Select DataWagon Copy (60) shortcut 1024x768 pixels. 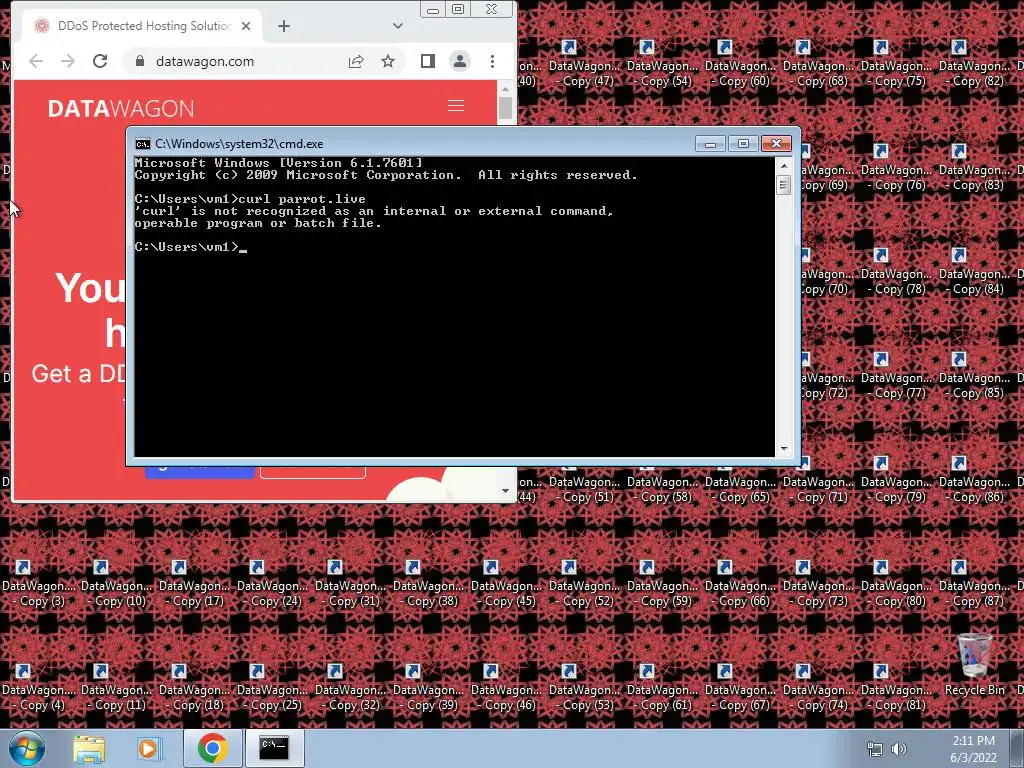point(741,63)
